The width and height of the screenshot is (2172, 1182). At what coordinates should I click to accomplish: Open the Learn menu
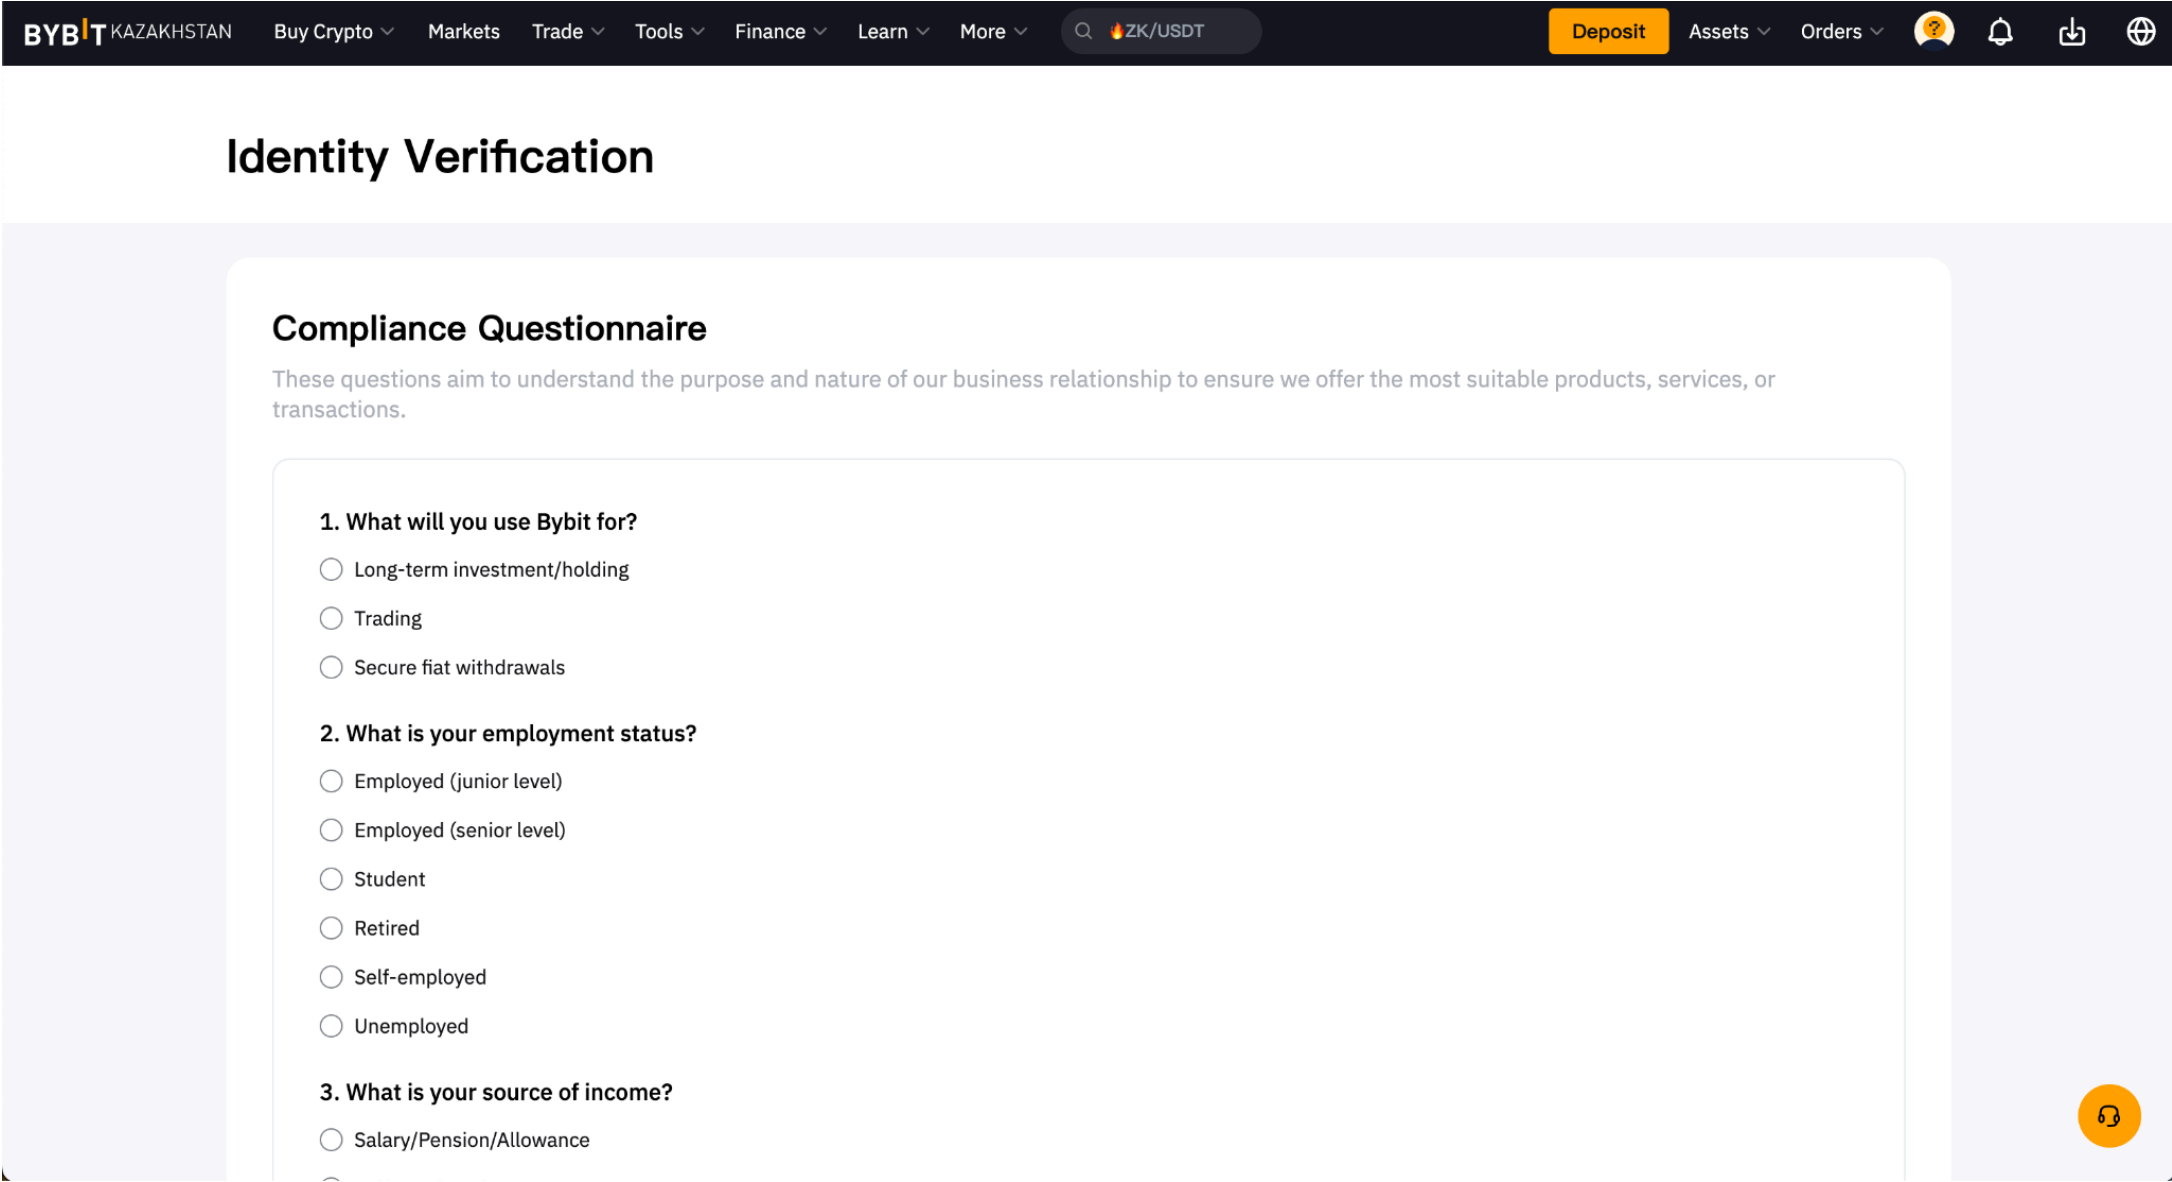coord(892,32)
